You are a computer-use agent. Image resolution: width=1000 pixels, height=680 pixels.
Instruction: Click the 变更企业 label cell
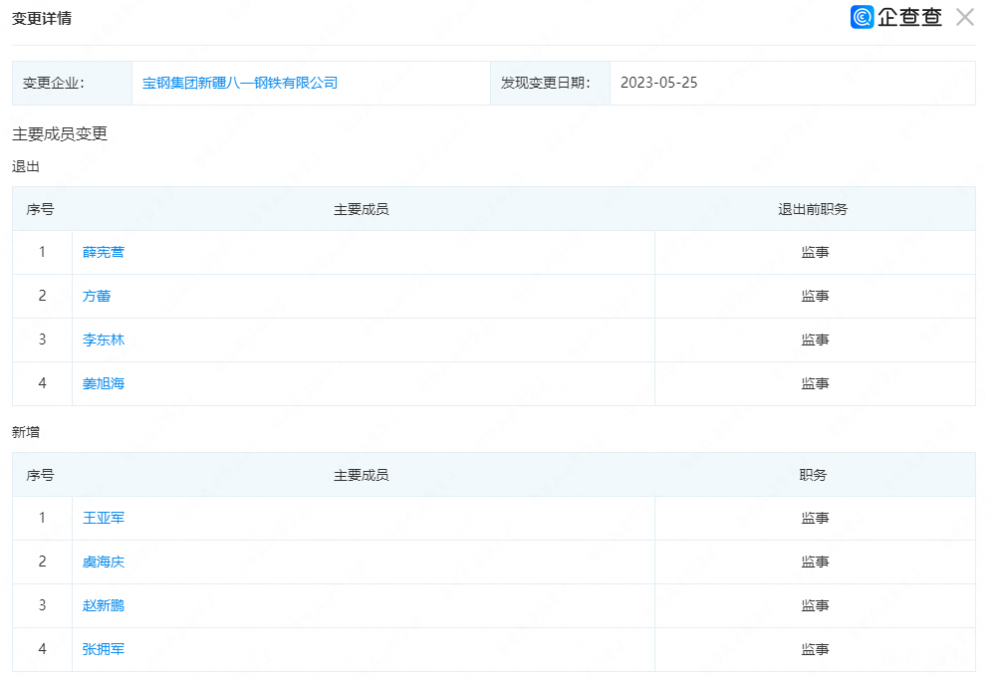coord(54,83)
